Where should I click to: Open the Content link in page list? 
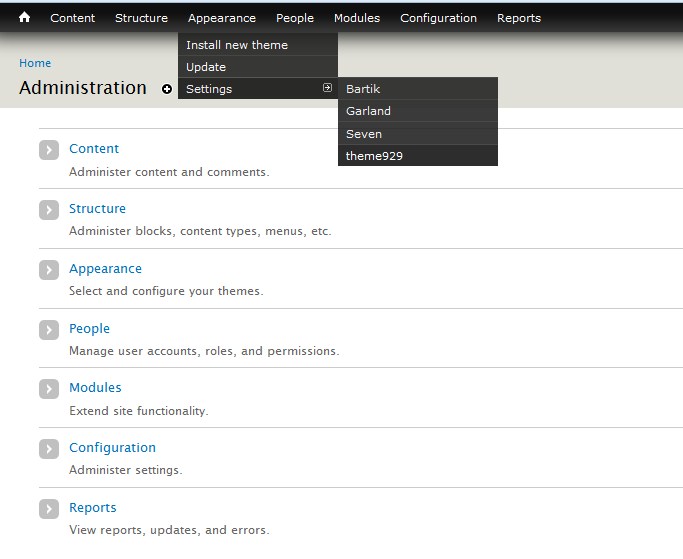(x=94, y=149)
